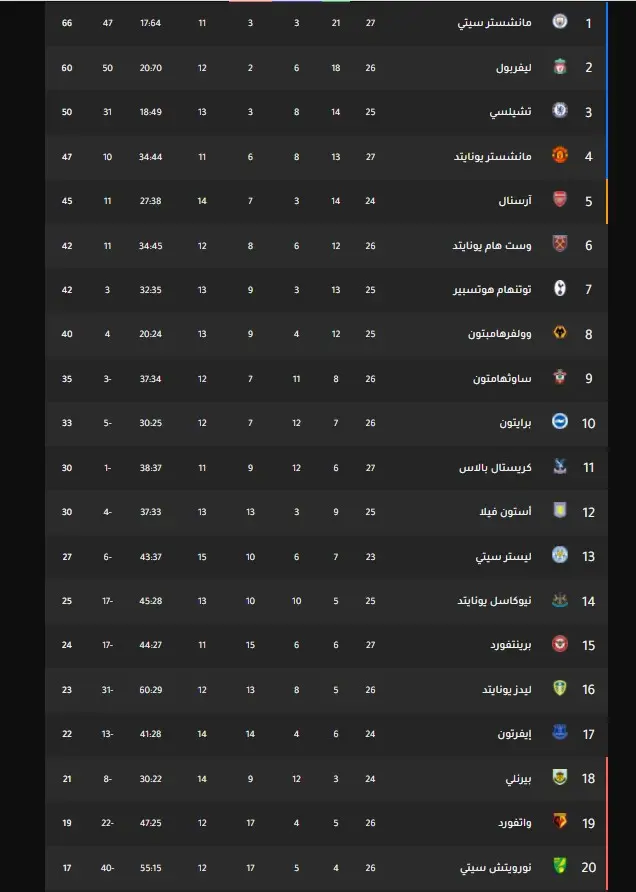
Task: Click the Brighton blue round crest
Action: coord(560,422)
